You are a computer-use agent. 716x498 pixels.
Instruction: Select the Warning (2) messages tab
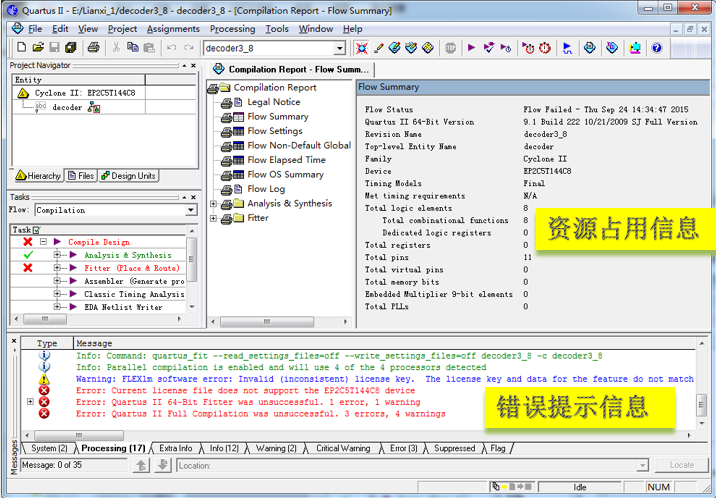point(276,448)
